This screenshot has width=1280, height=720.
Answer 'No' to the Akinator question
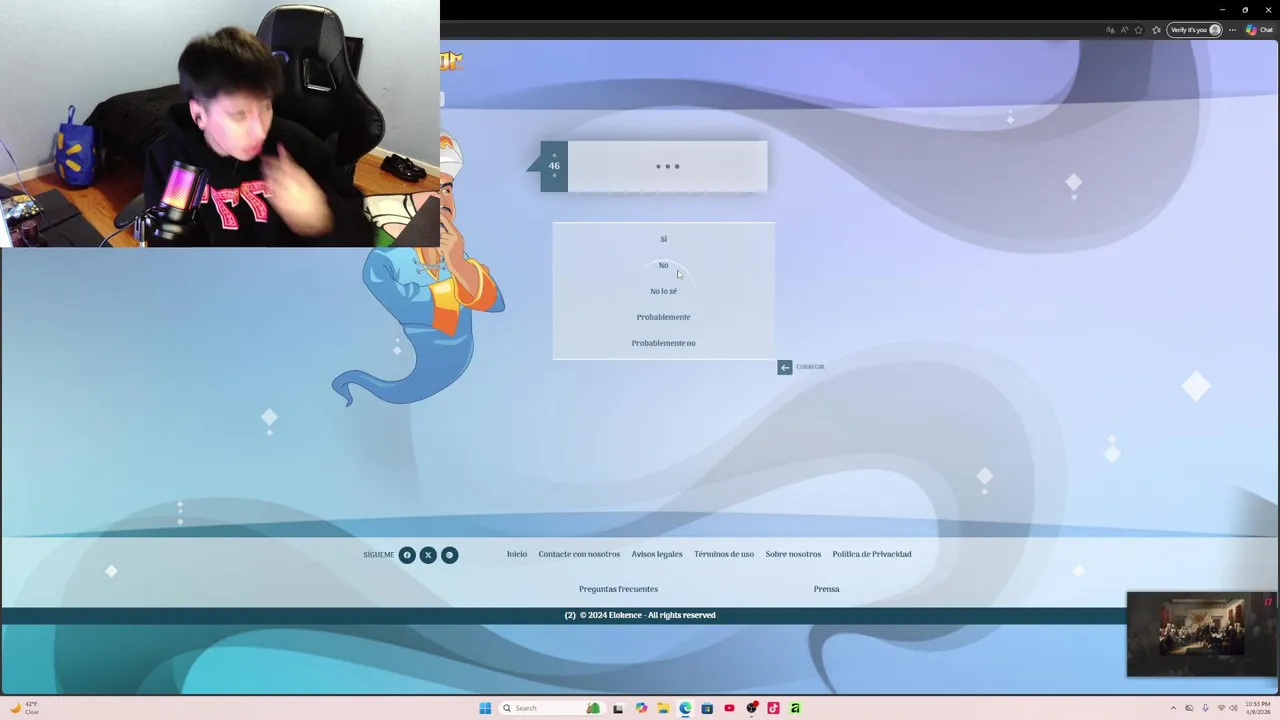coord(663,265)
